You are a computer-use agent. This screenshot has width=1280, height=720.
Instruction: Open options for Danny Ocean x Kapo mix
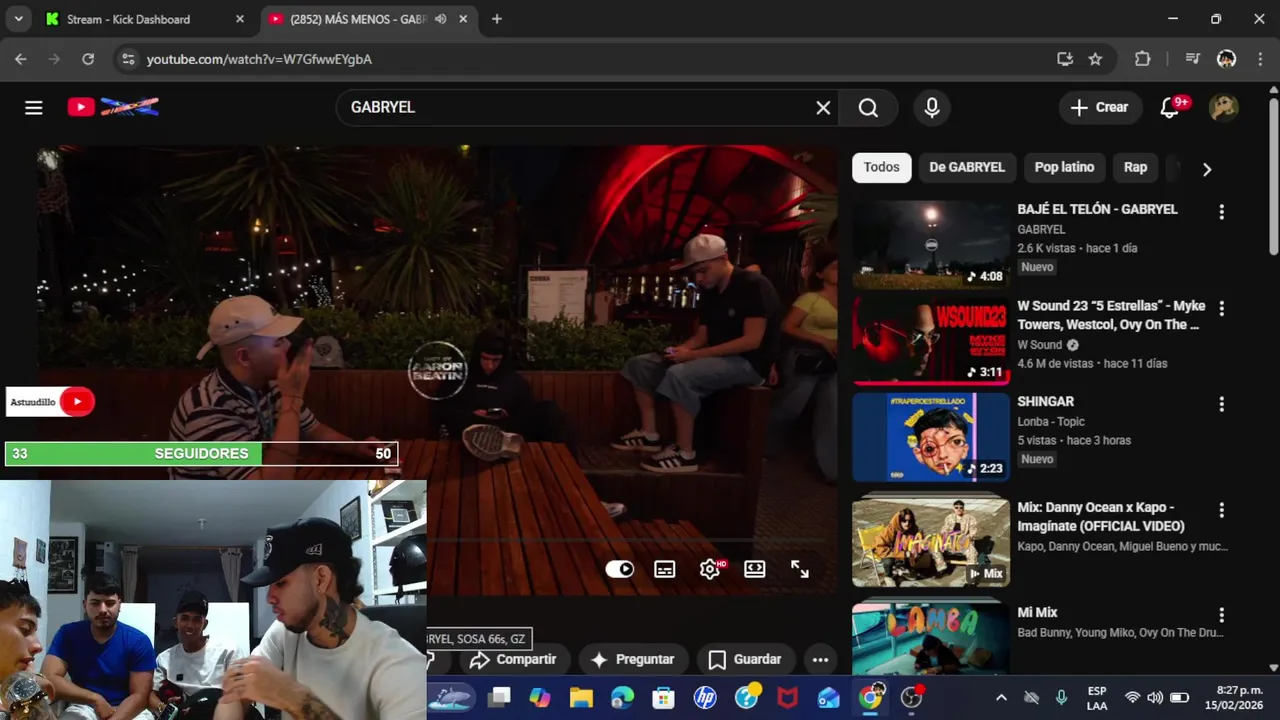1221,510
